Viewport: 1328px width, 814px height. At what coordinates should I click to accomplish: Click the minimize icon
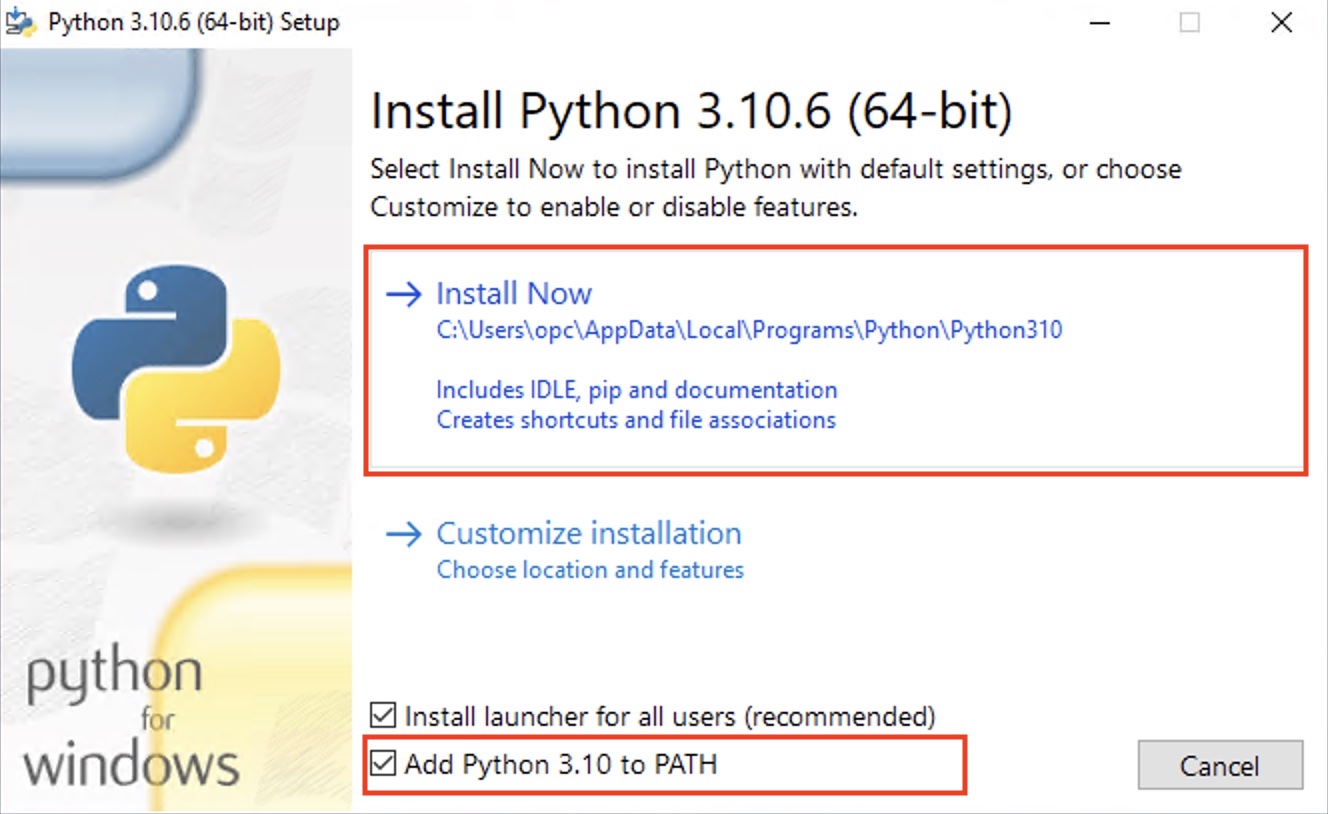tap(1098, 22)
